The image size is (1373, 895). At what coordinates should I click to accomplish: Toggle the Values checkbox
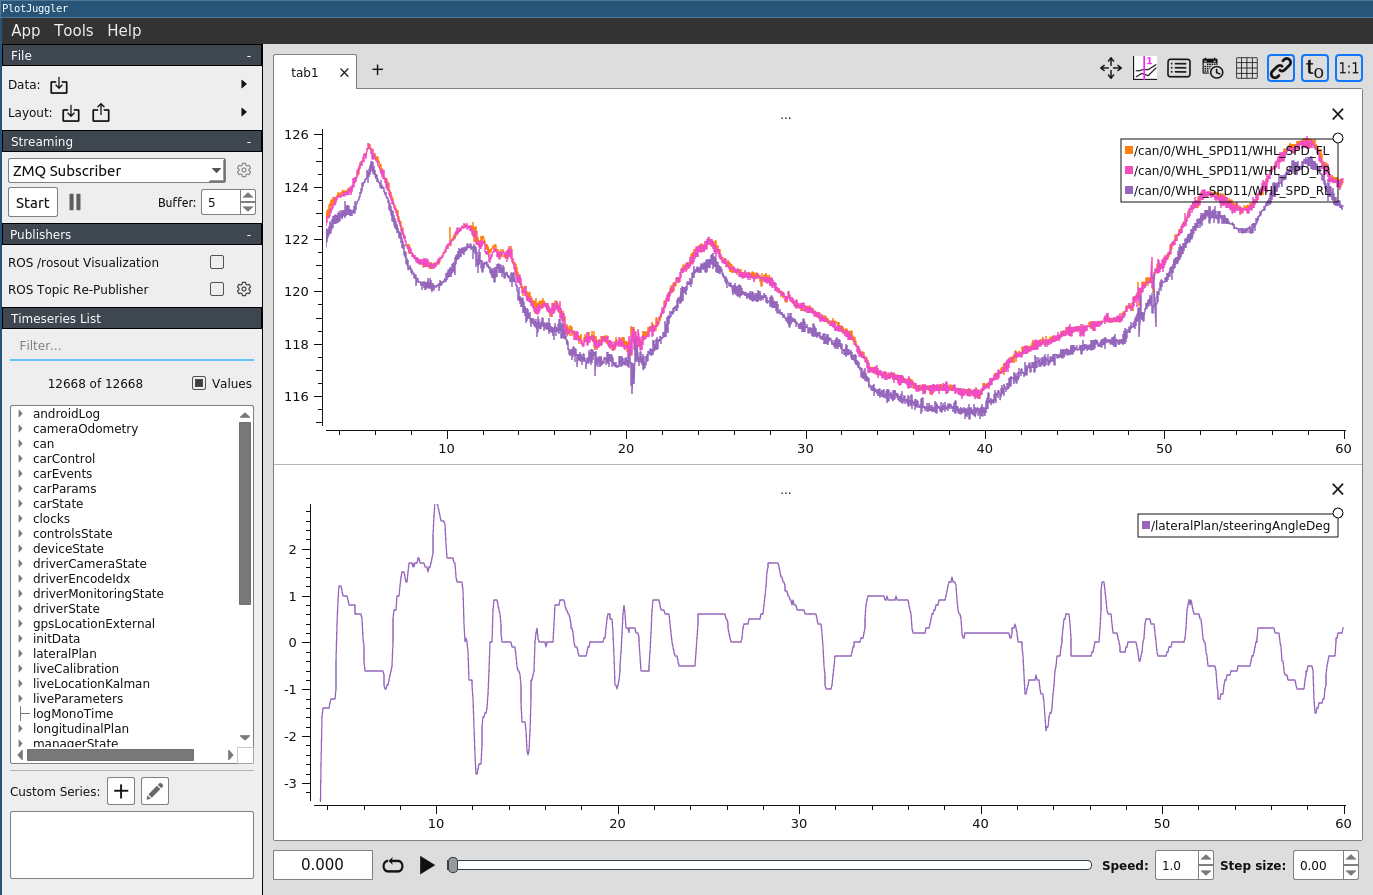point(199,383)
